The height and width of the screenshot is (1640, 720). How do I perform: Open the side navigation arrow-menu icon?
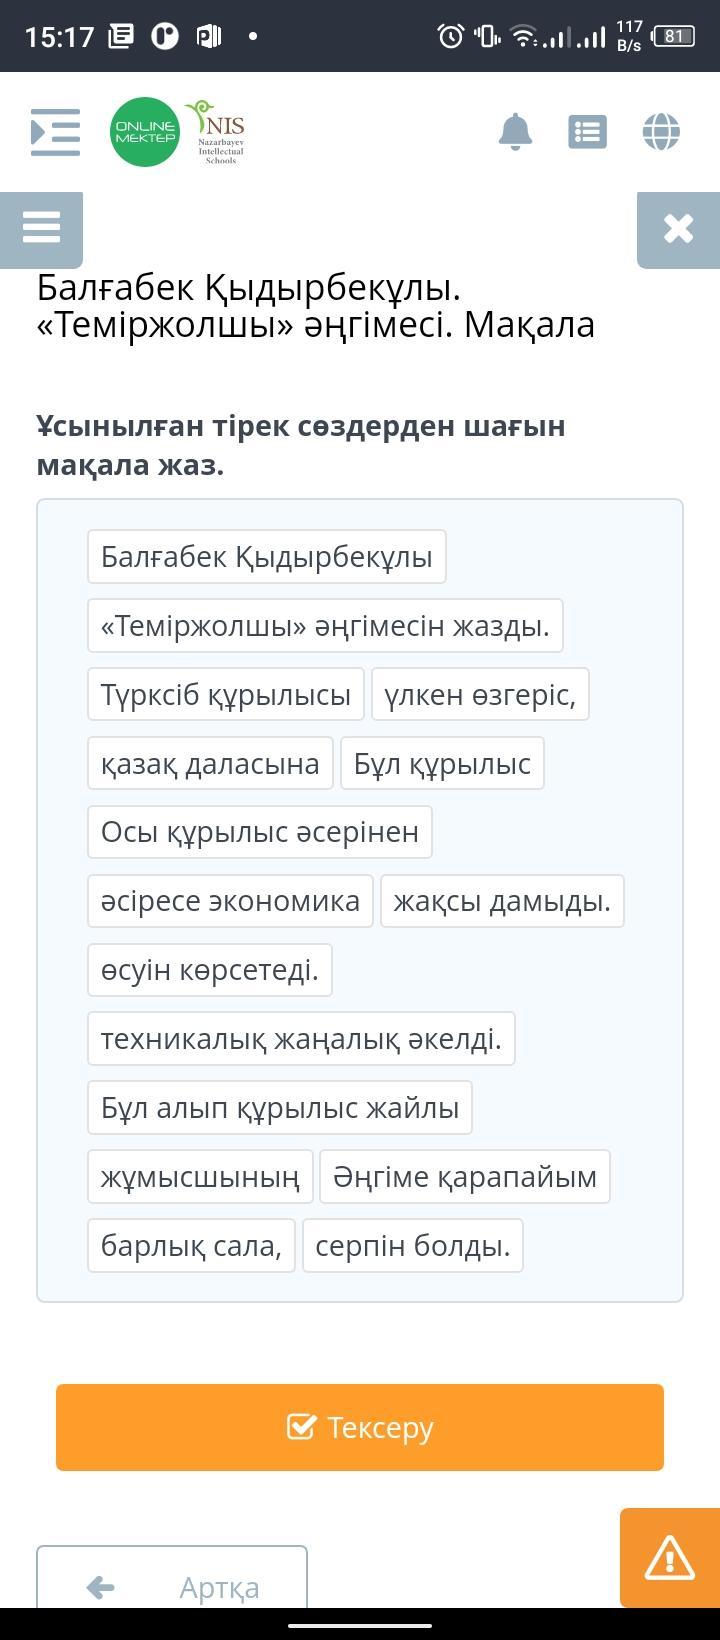[x=55, y=132]
